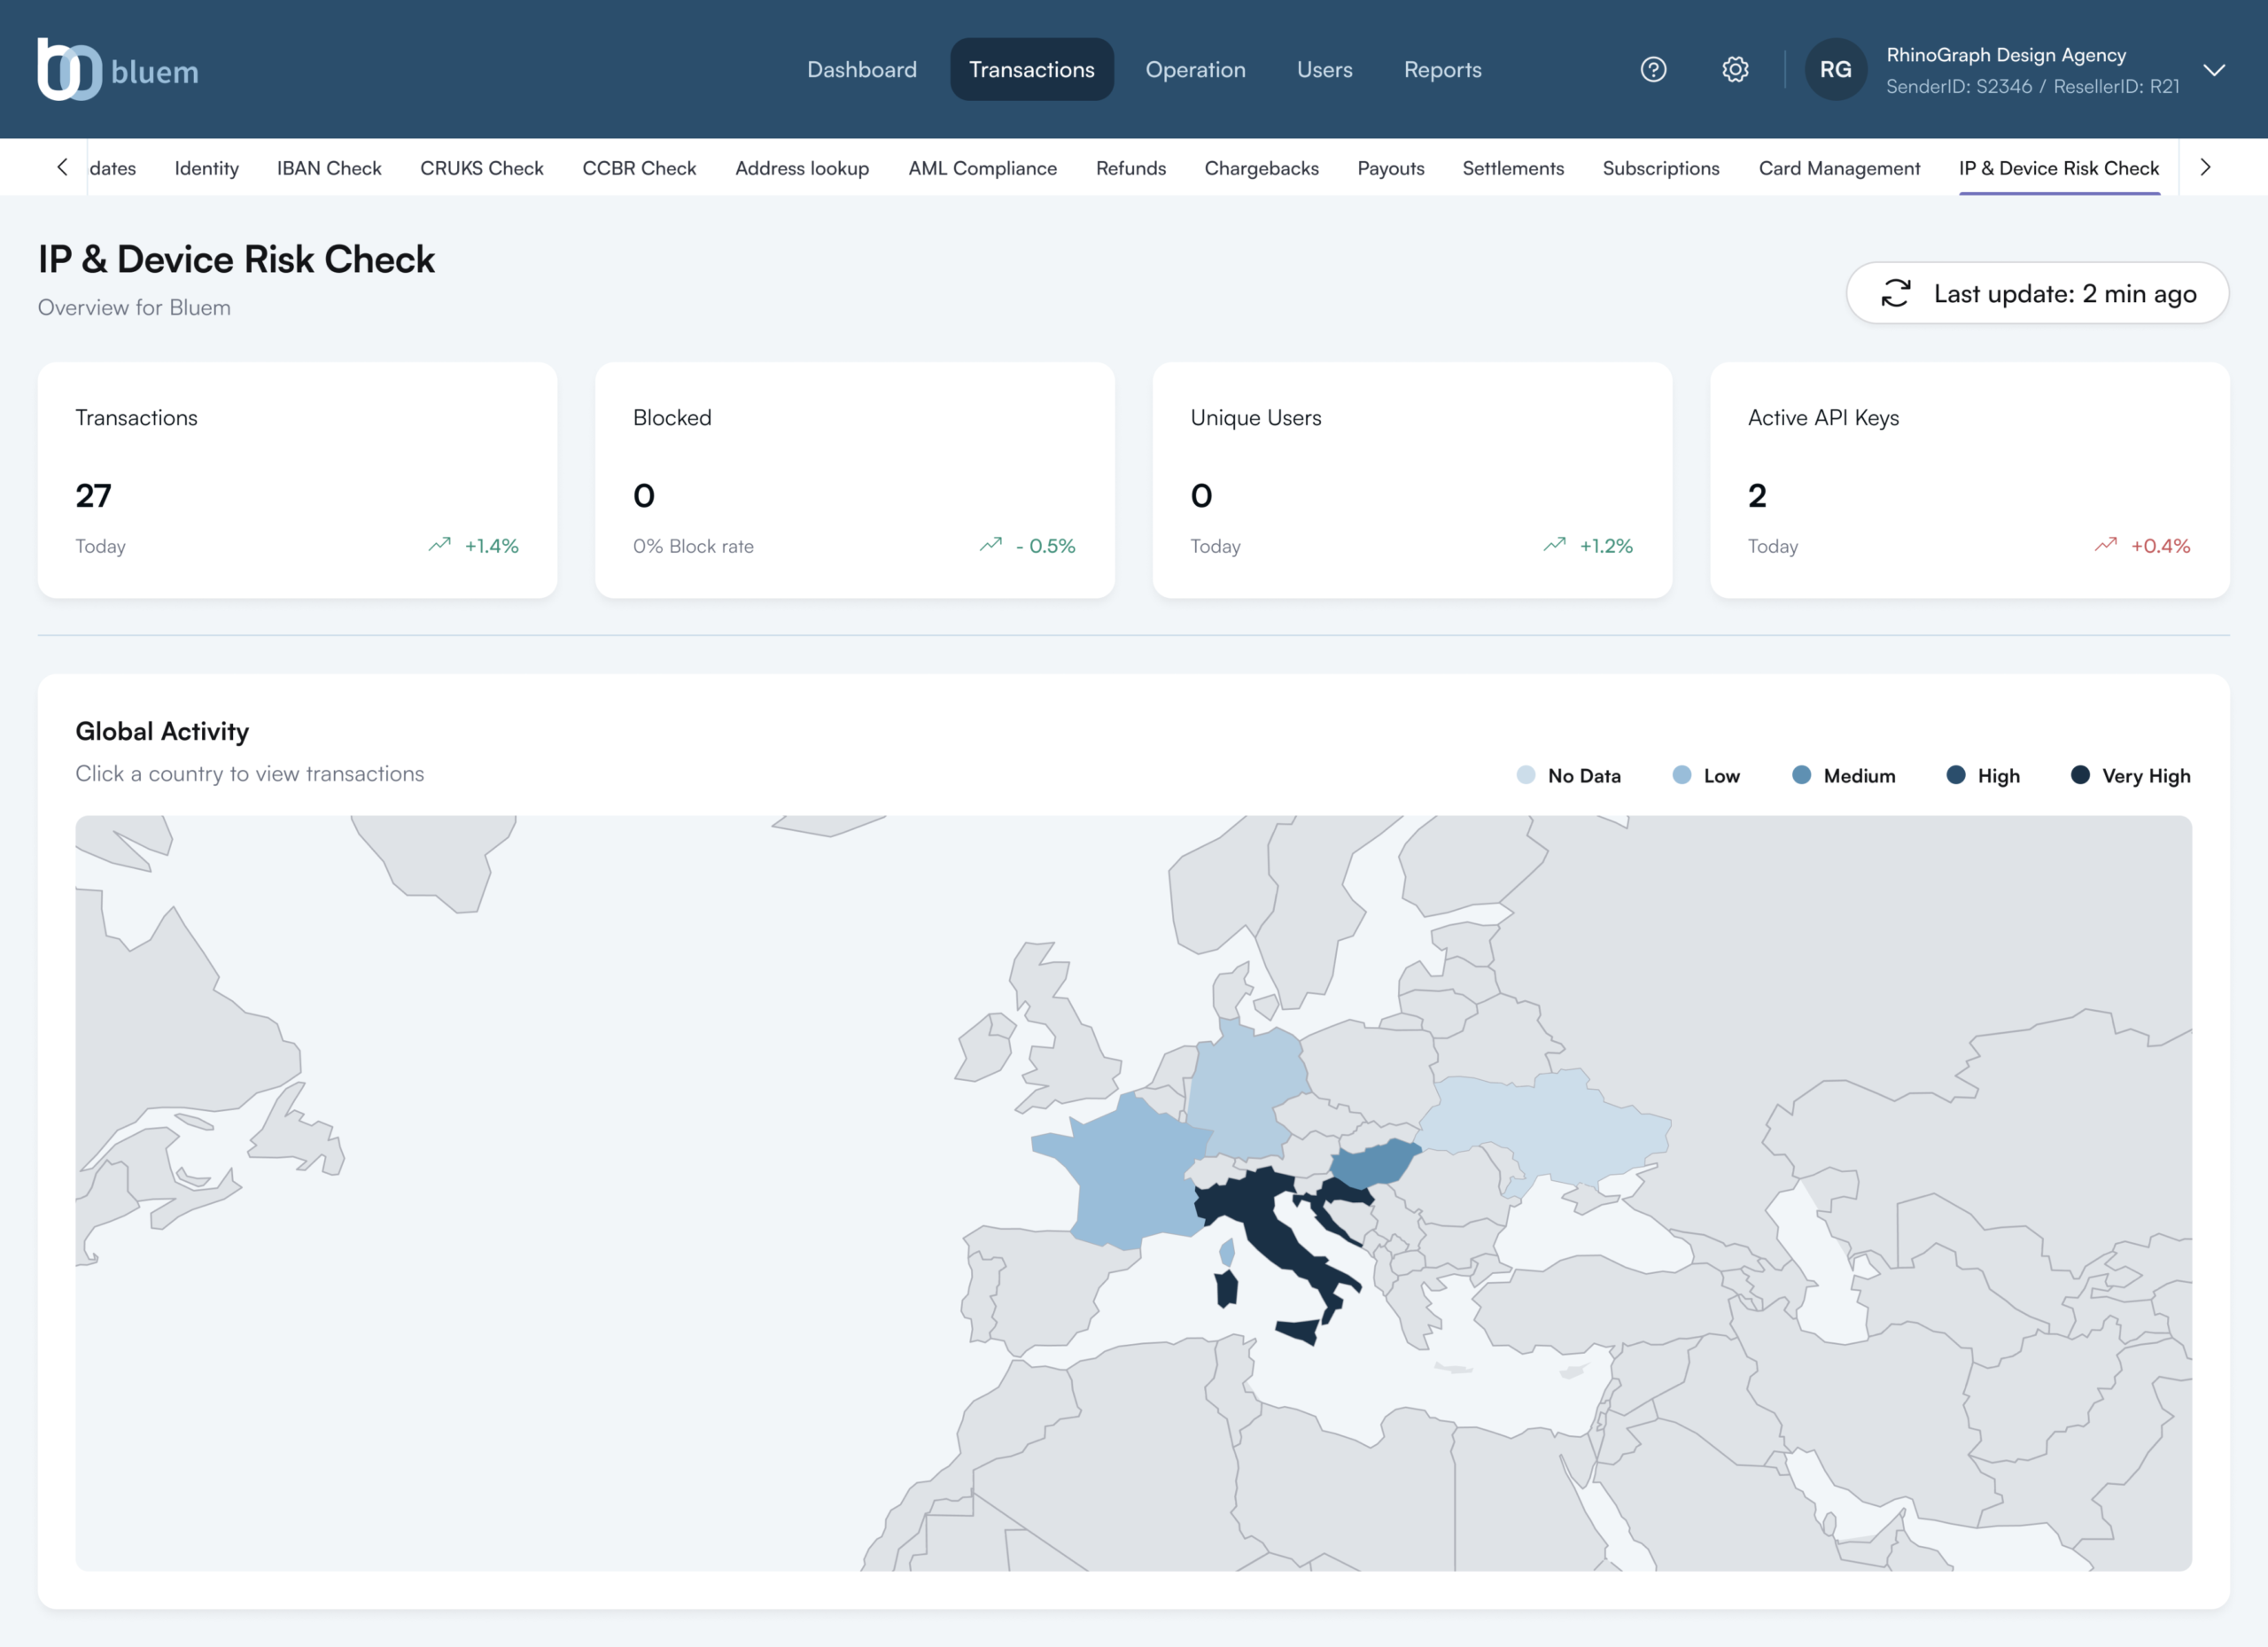Open the Dashboard menu

coord(862,69)
